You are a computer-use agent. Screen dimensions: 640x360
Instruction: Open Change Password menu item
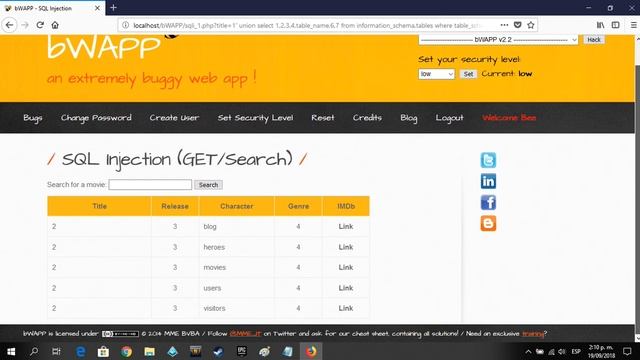(96, 118)
